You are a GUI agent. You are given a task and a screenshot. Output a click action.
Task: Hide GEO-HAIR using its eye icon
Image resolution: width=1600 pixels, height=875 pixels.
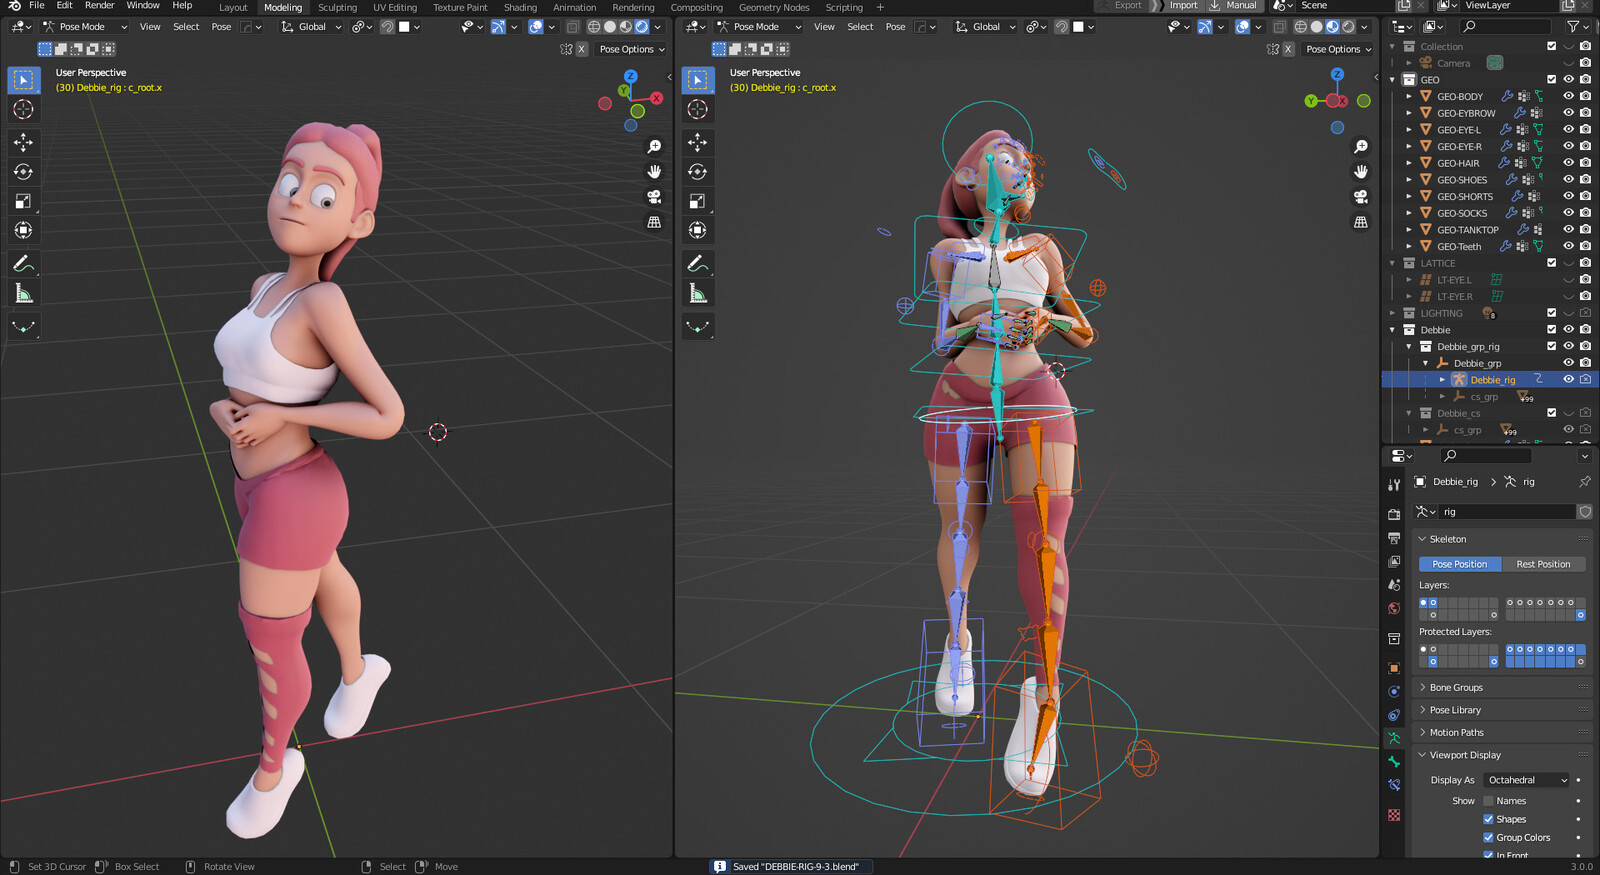coord(1569,163)
